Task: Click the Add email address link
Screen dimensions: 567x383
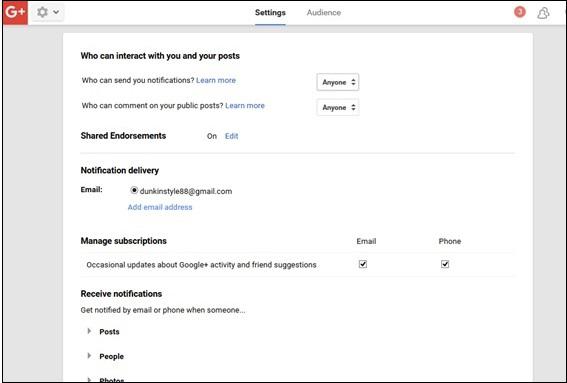Action: (160, 207)
